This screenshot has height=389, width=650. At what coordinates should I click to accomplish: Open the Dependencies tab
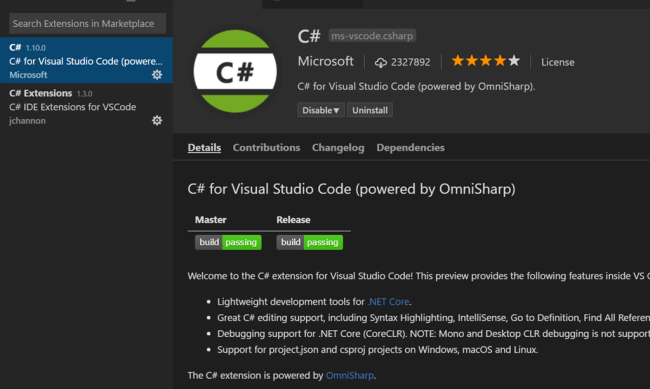point(410,148)
